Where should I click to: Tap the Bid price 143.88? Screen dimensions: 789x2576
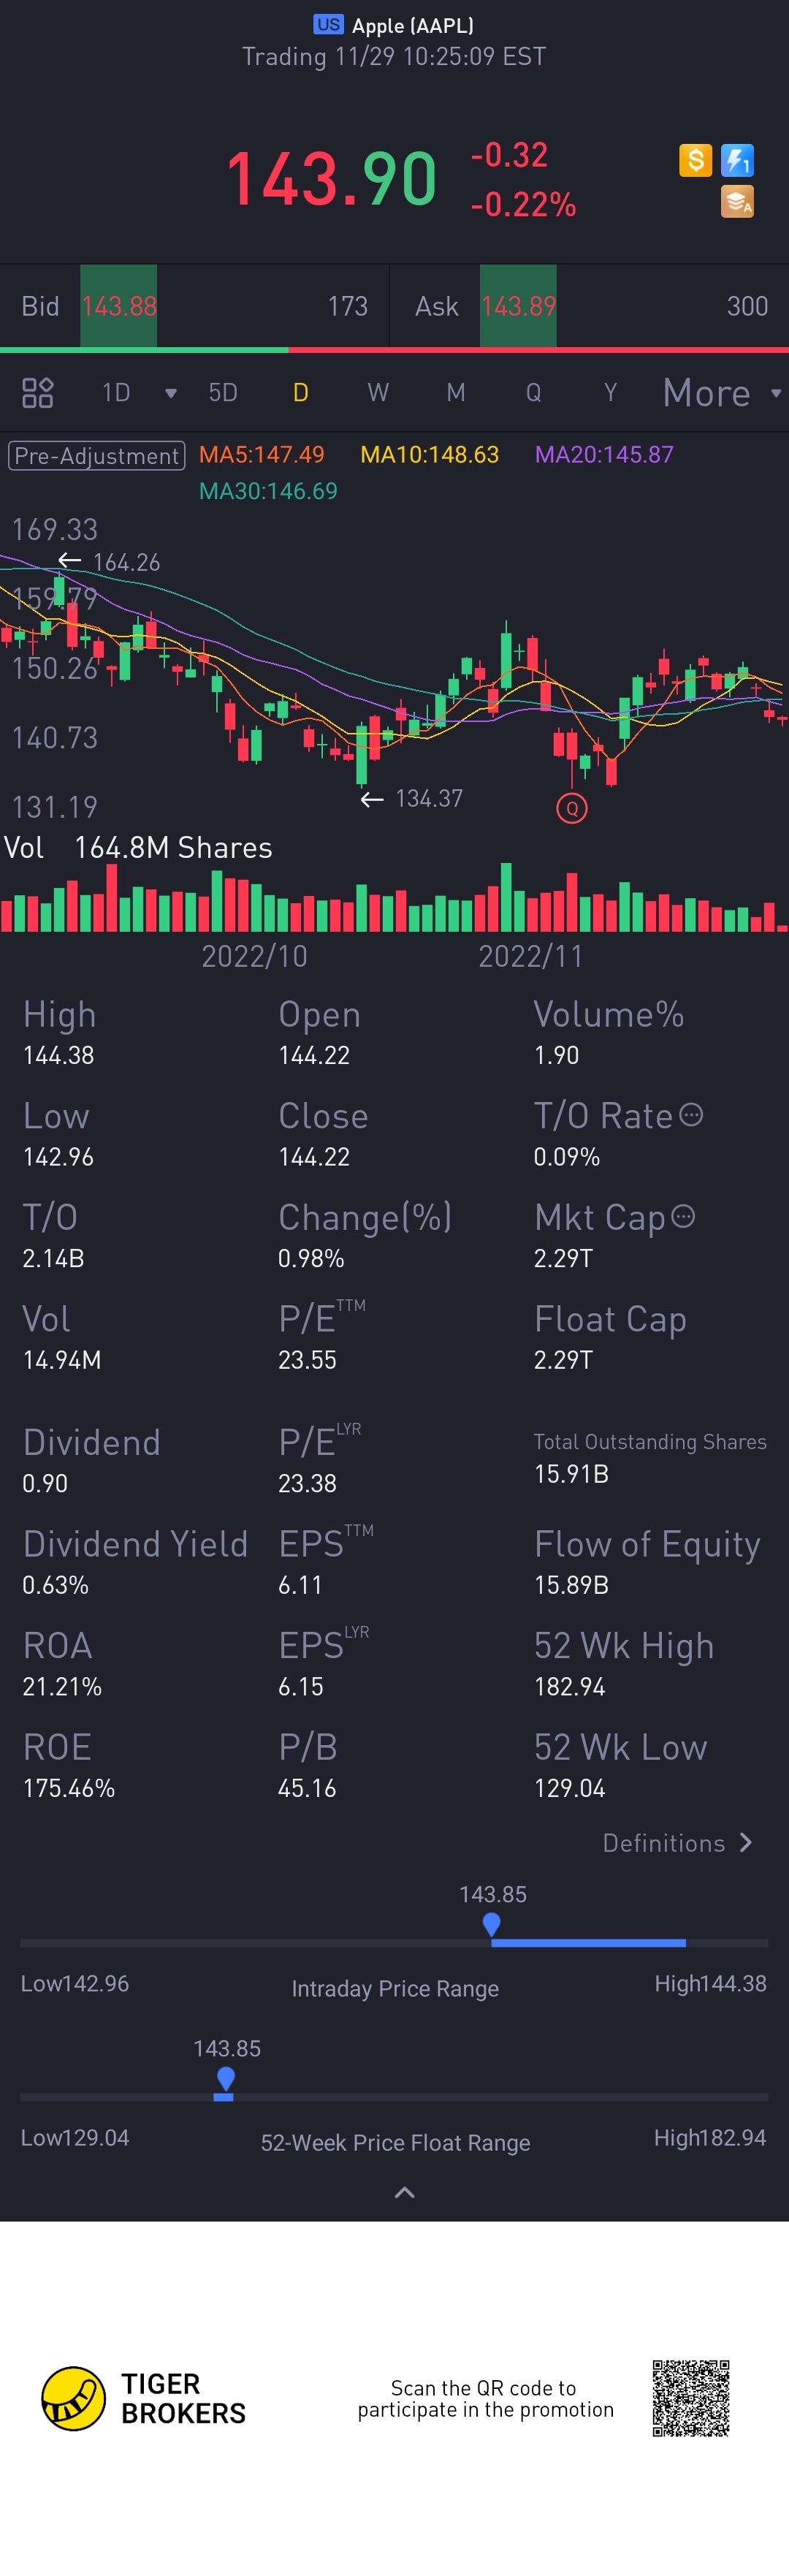tap(119, 306)
